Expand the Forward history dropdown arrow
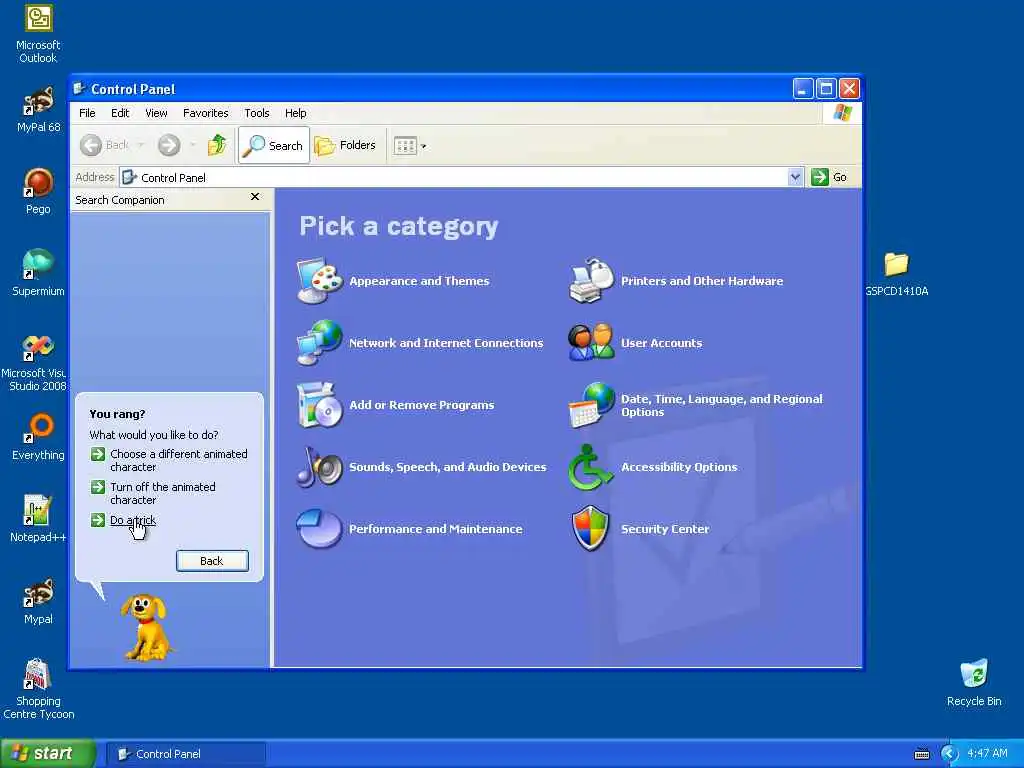 tap(193, 145)
